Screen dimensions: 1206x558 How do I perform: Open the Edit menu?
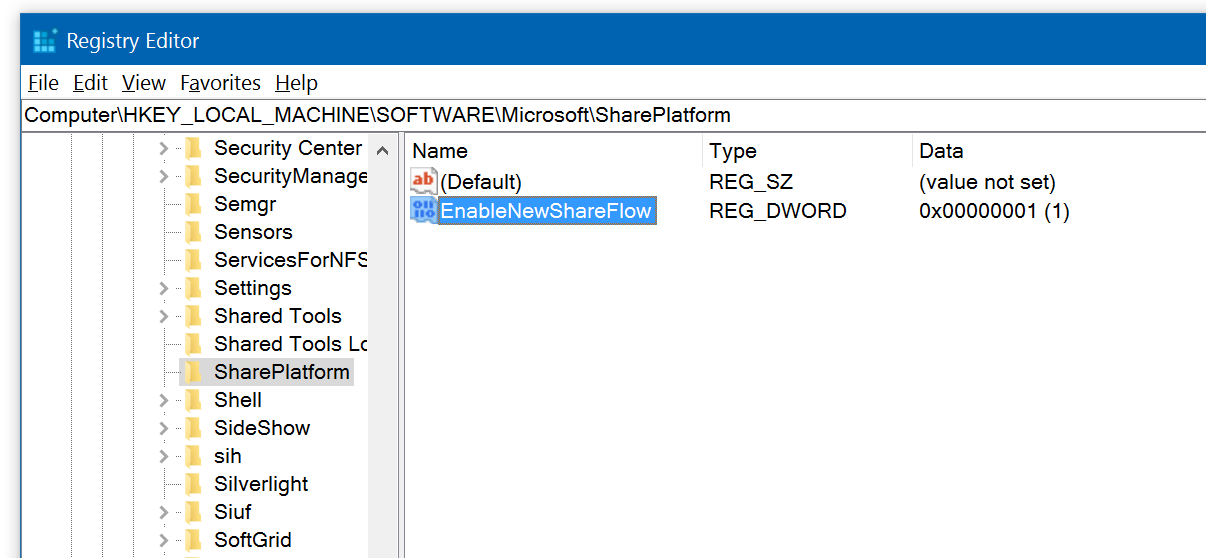(x=90, y=83)
